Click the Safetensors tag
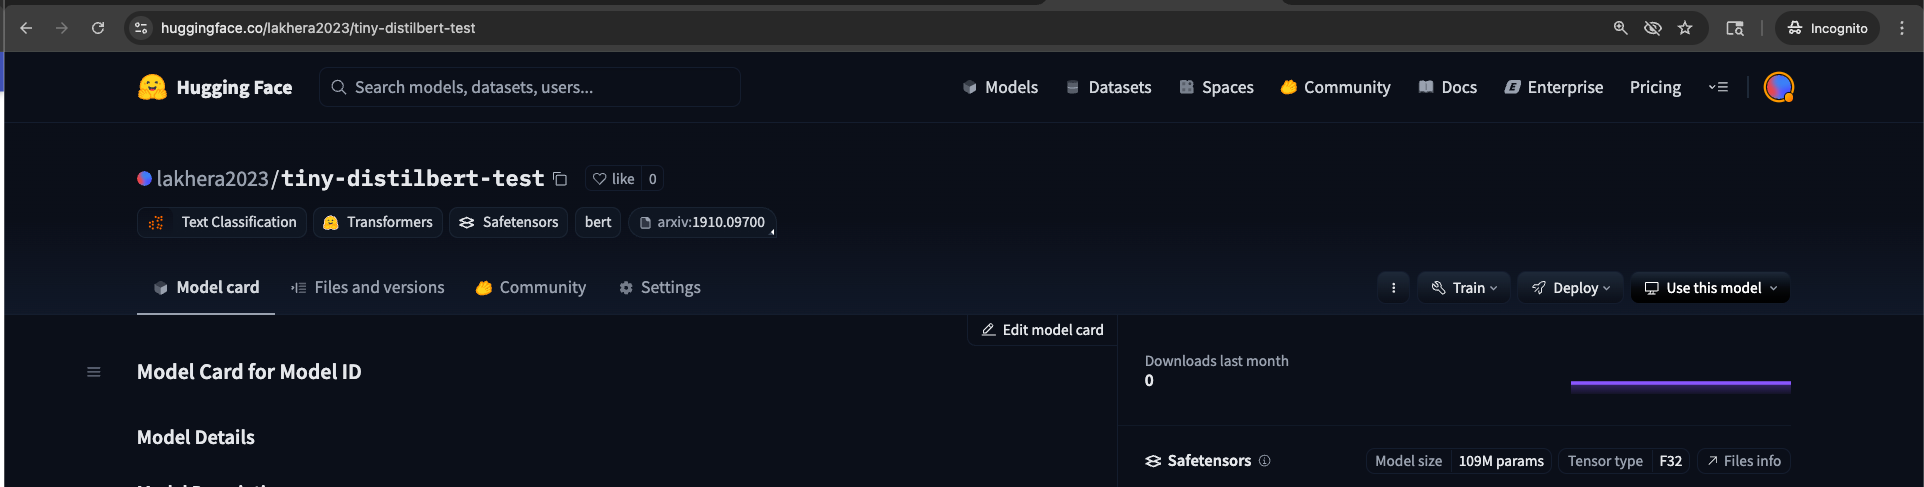This screenshot has width=1924, height=487. pos(508,222)
